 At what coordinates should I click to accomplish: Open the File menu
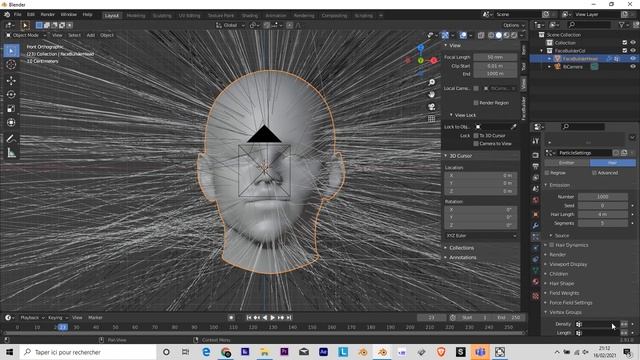click(18, 15)
